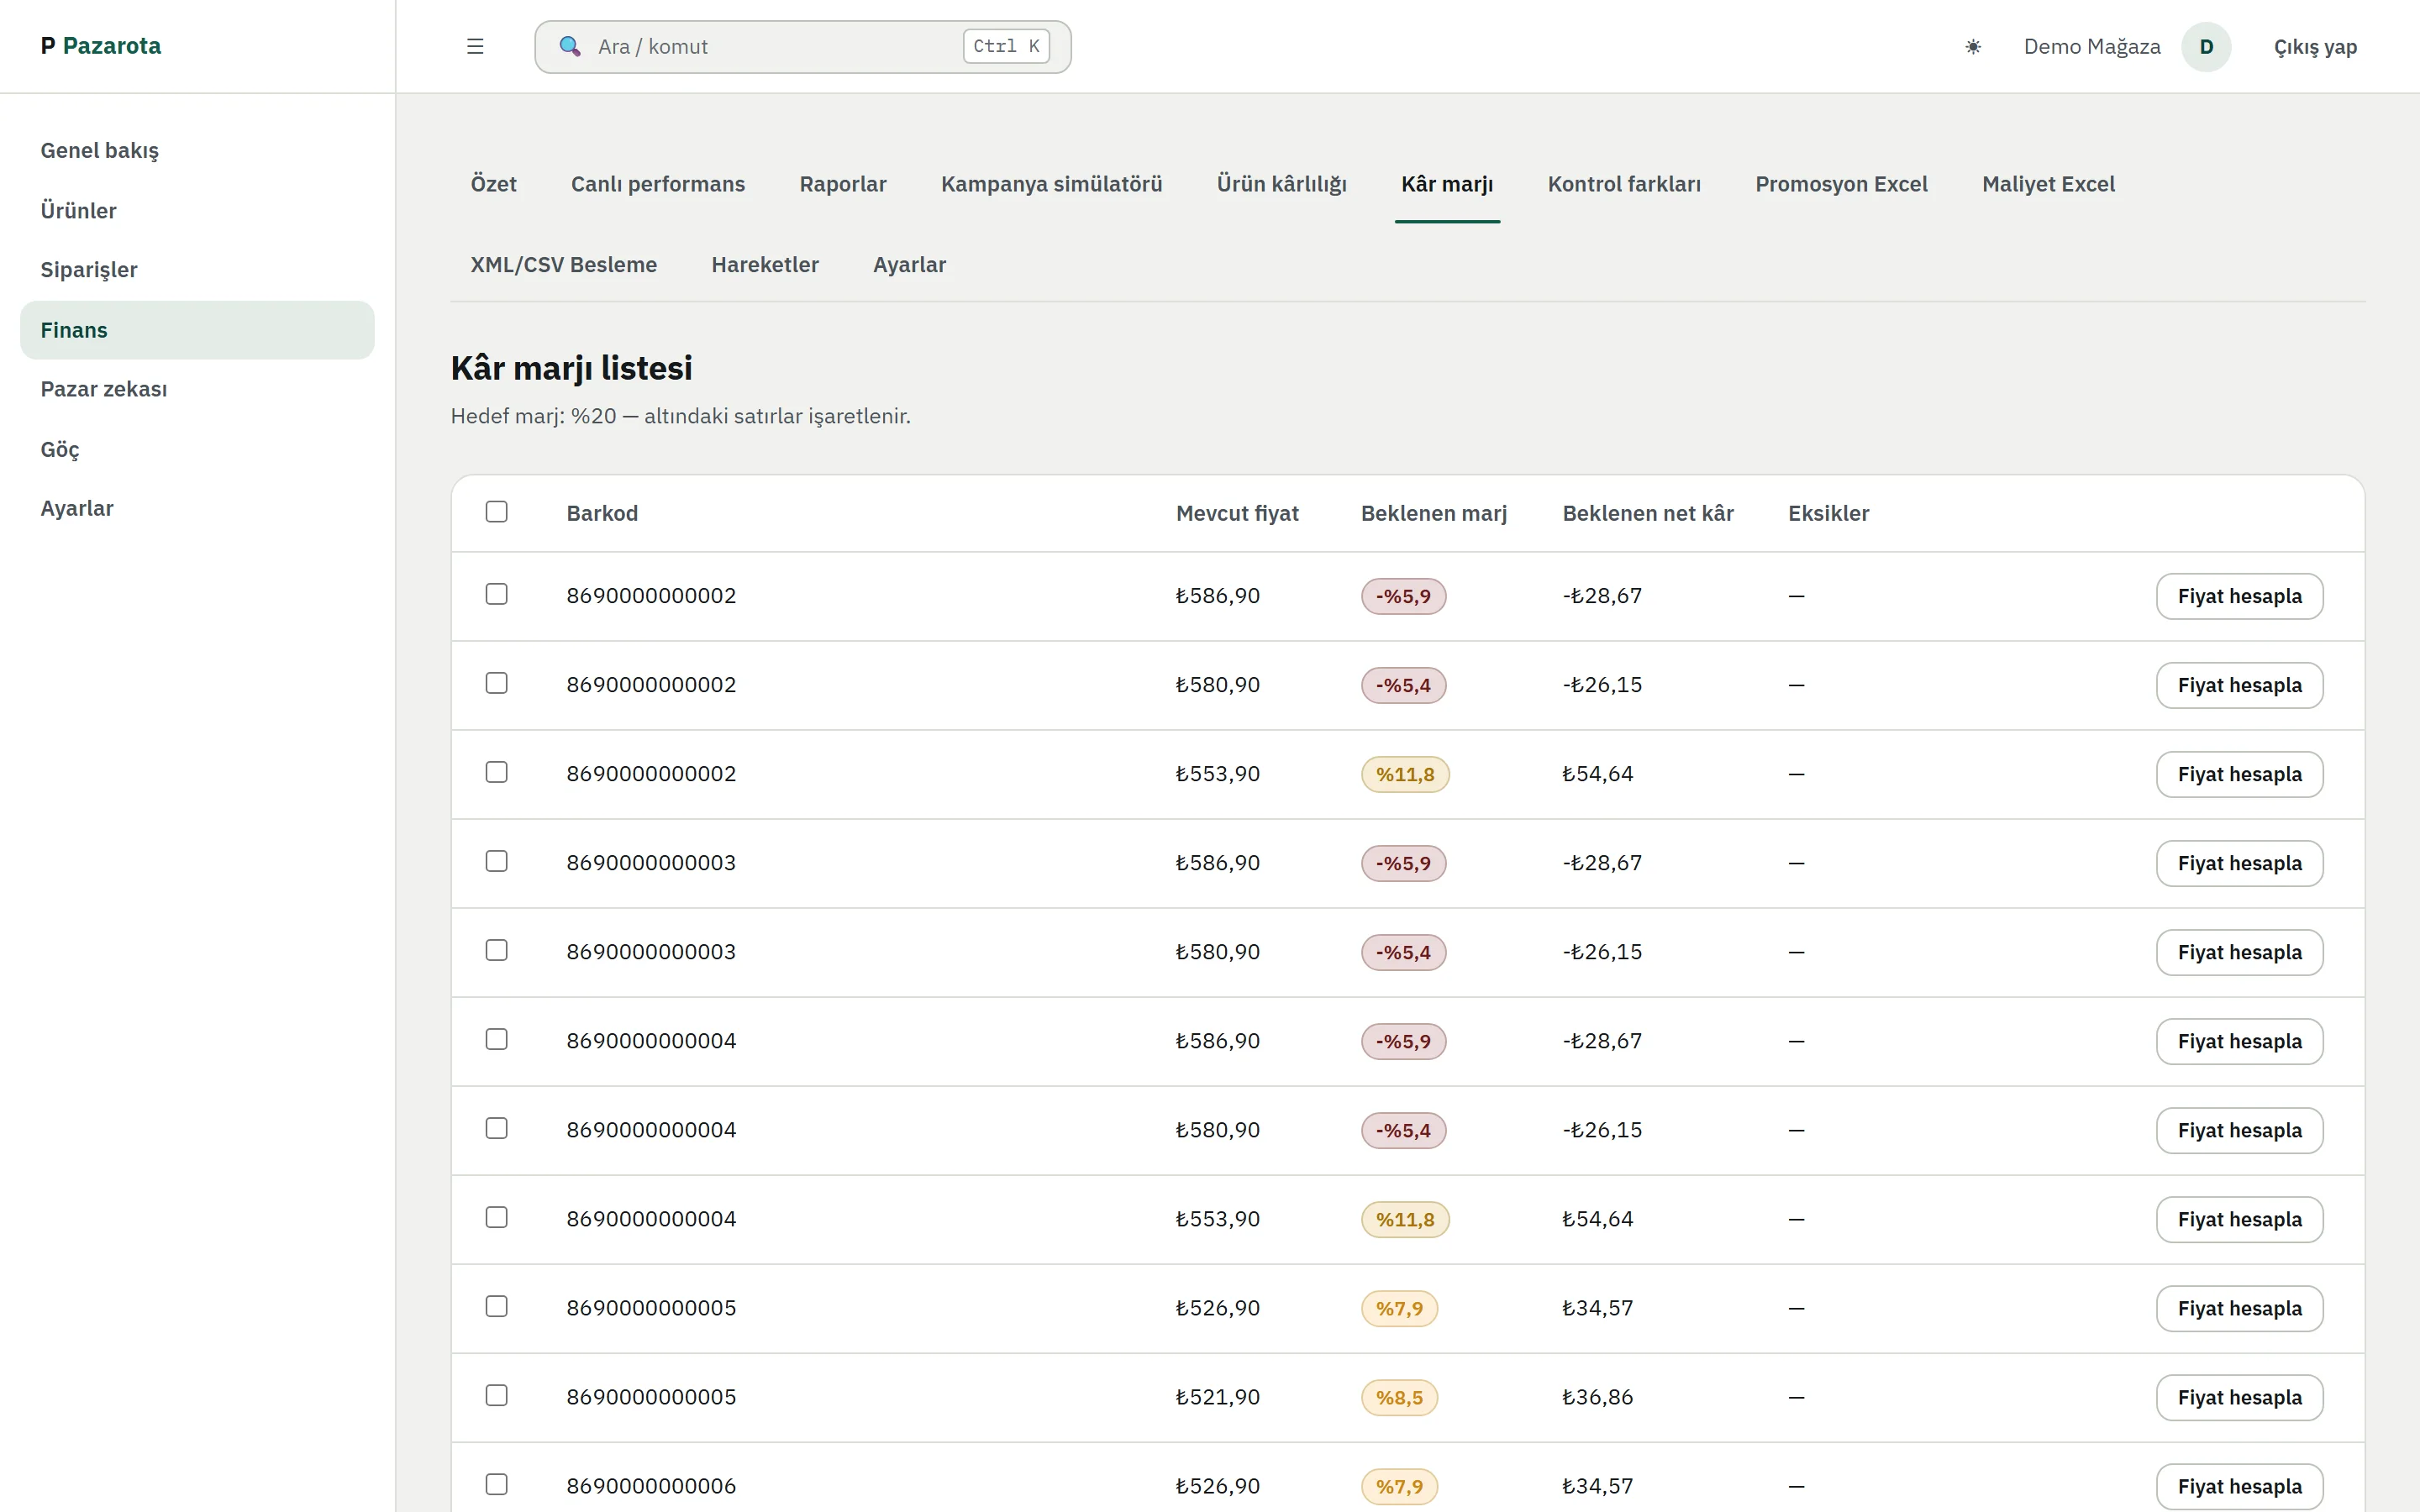Toggle the hamburger sidebar menu icon
This screenshot has height=1512, width=2420.
pos(475,46)
